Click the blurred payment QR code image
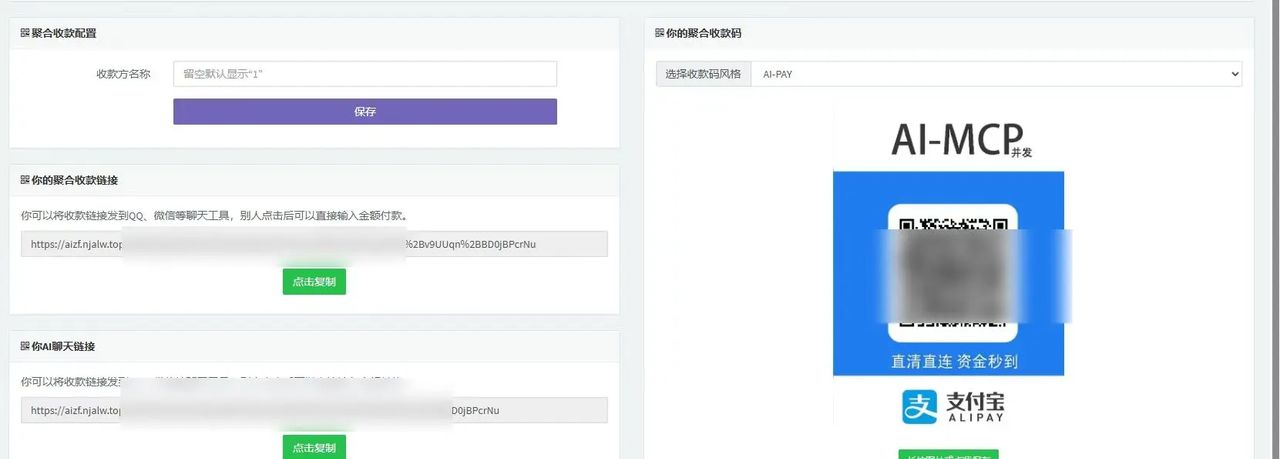 pyautogui.click(x=953, y=274)
